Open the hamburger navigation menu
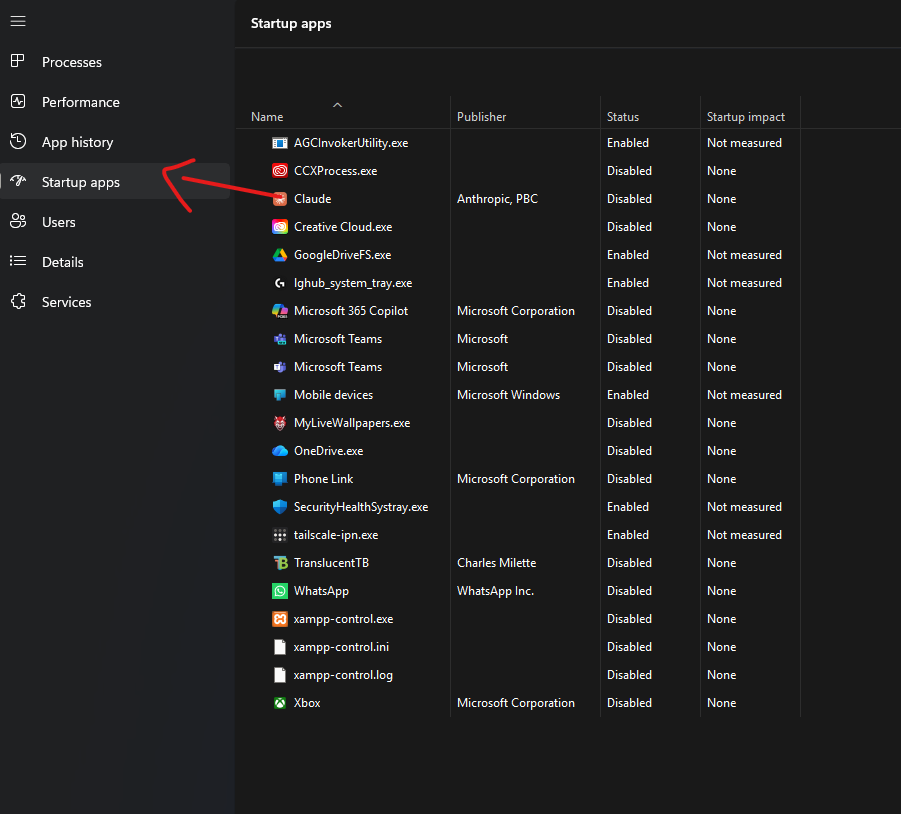 pos(18,21)
